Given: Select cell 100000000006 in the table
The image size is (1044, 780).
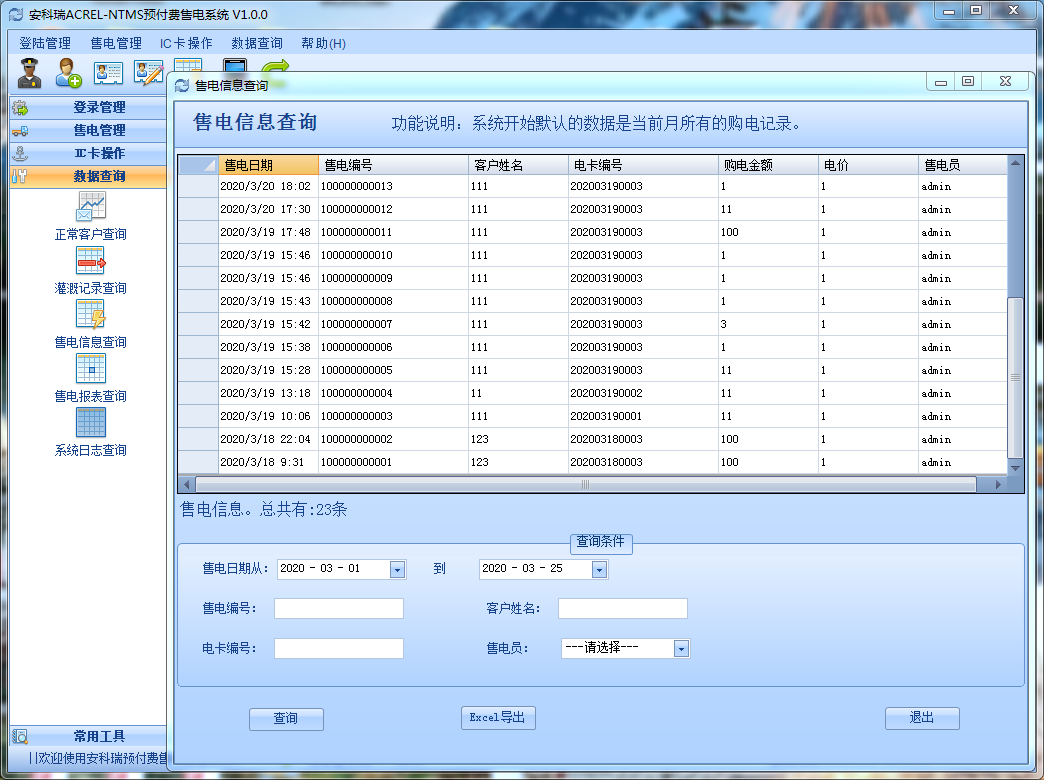Looking at the screenshot, I should [393, 348].
